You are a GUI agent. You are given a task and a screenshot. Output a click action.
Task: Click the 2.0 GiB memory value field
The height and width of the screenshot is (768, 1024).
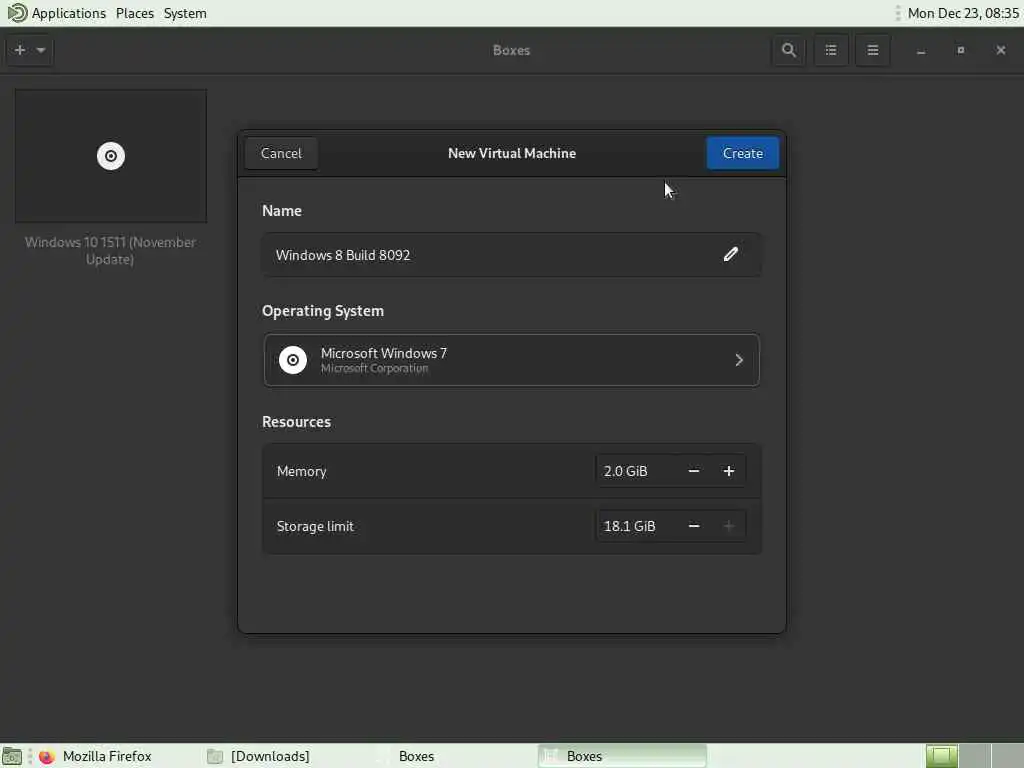636,471
